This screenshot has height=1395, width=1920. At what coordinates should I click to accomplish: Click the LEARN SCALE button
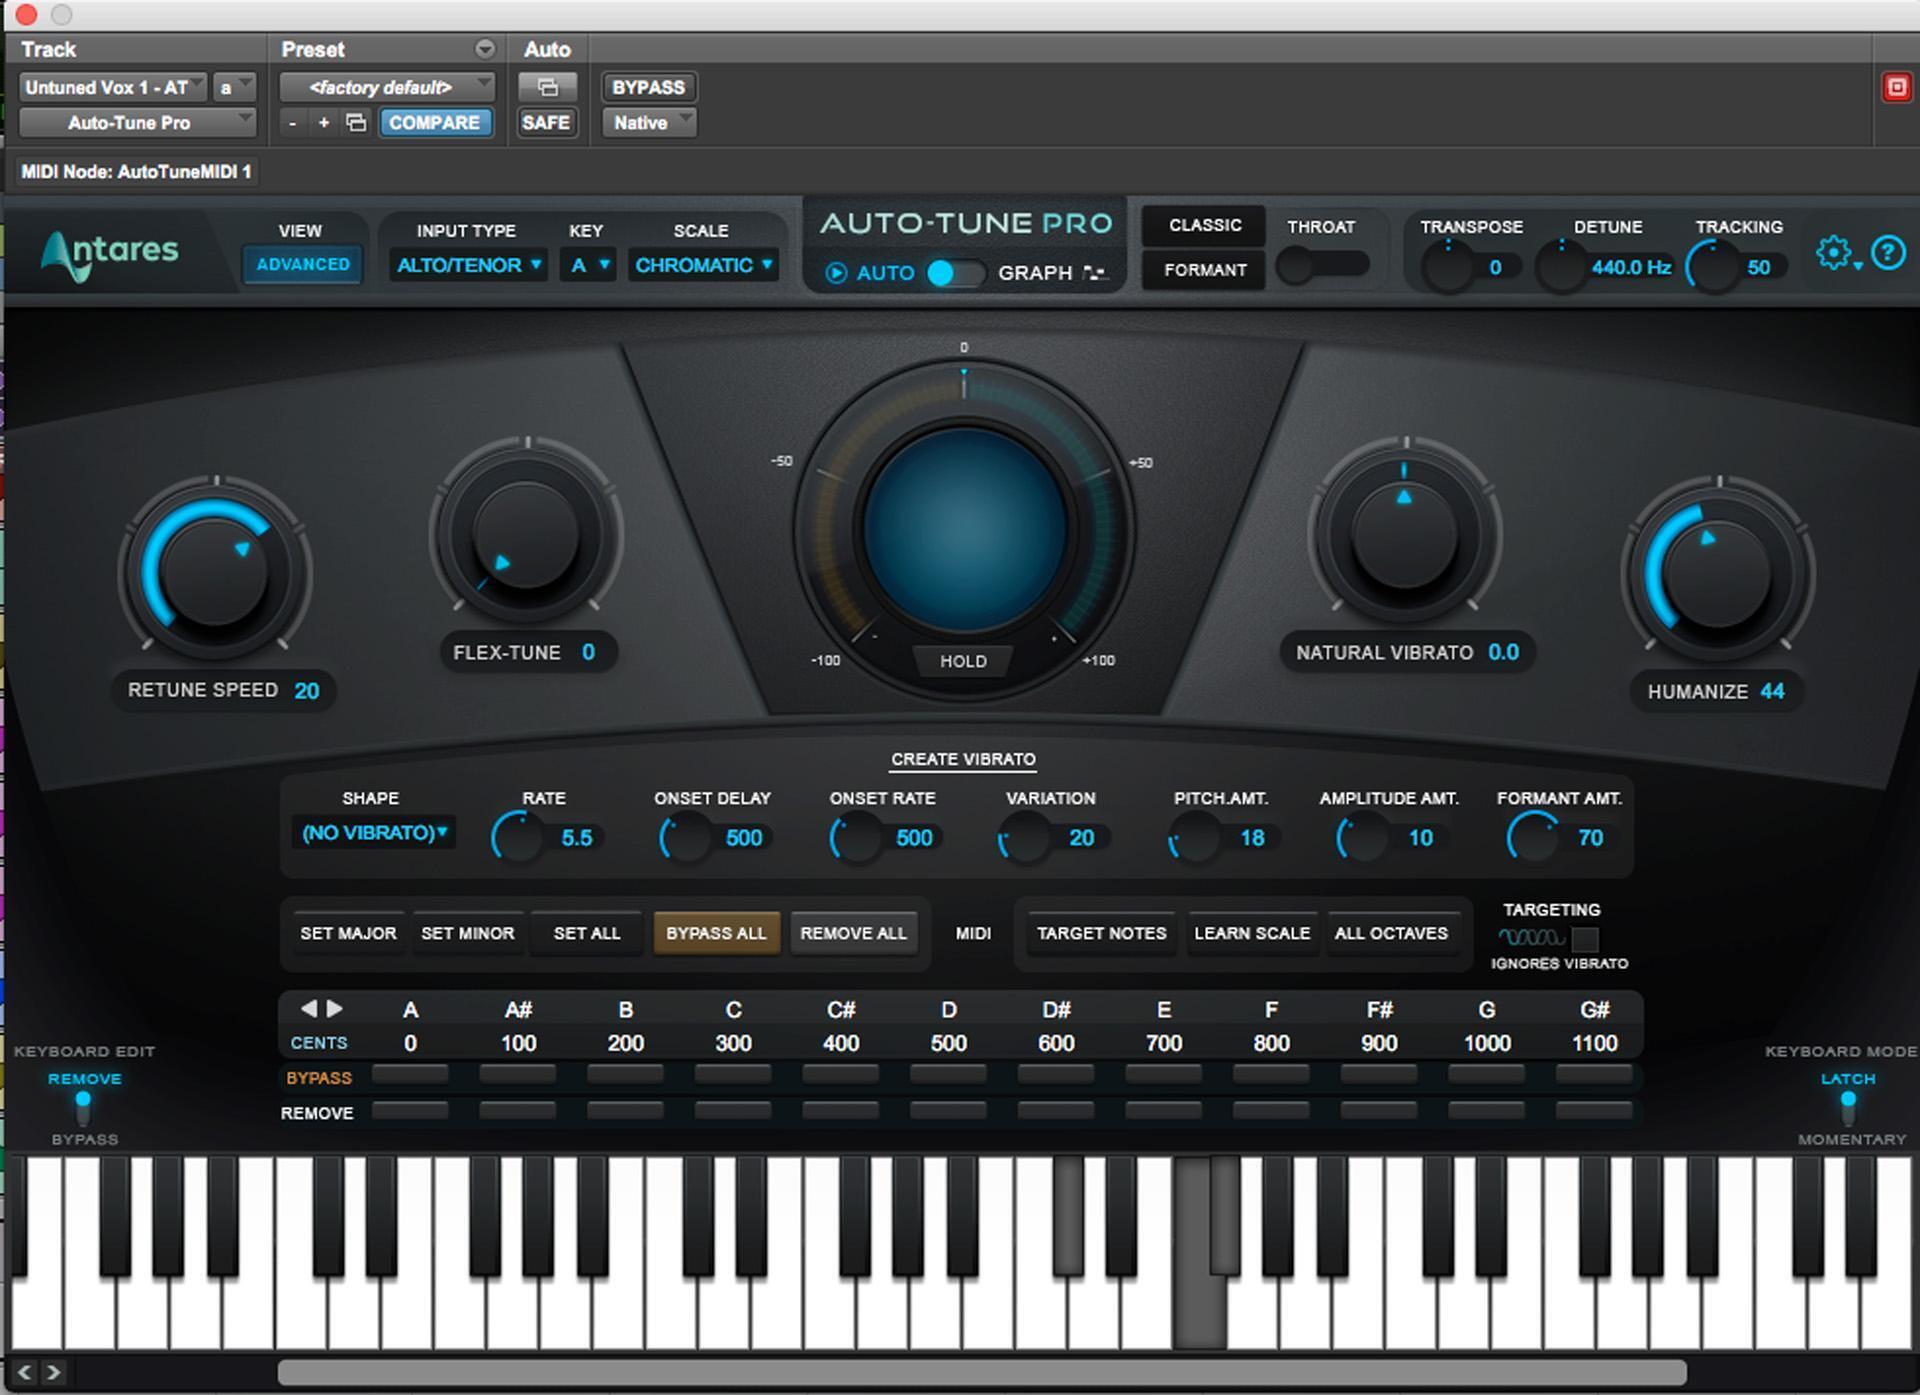[x=1252, y=933]
